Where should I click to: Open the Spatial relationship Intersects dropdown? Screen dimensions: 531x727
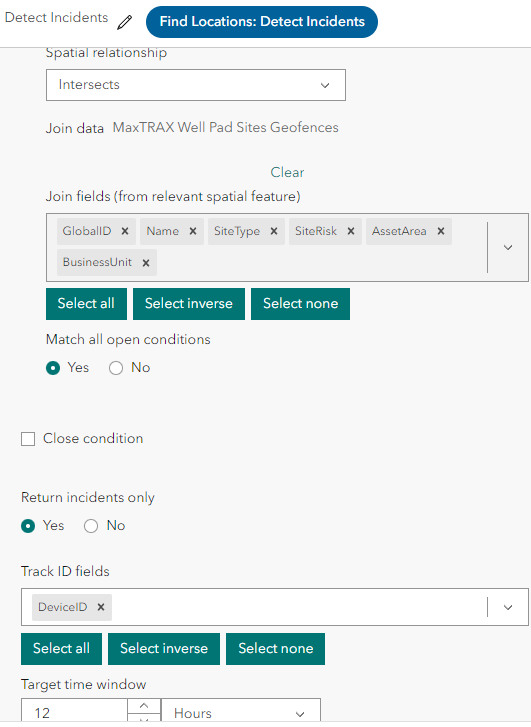196,85
